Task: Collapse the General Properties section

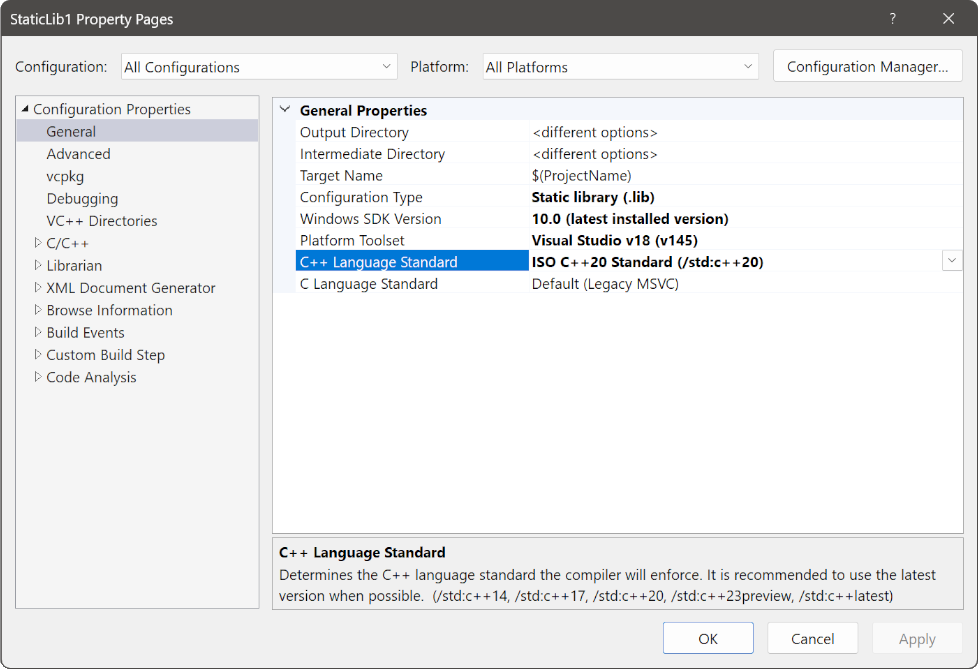Action: tap(285, 110)
